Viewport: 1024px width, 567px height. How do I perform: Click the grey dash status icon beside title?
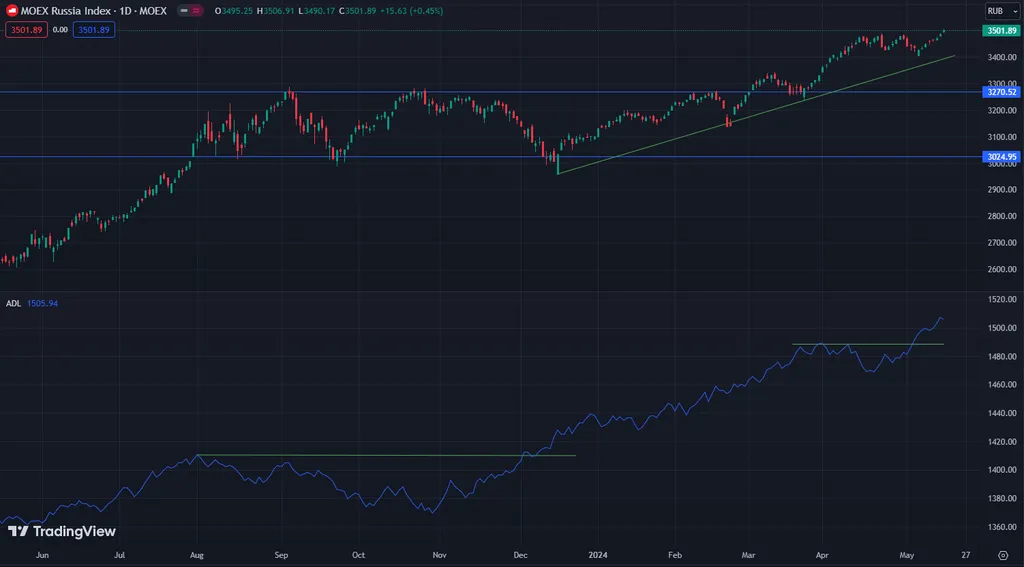pyautogui.click(x=184, y=10)
